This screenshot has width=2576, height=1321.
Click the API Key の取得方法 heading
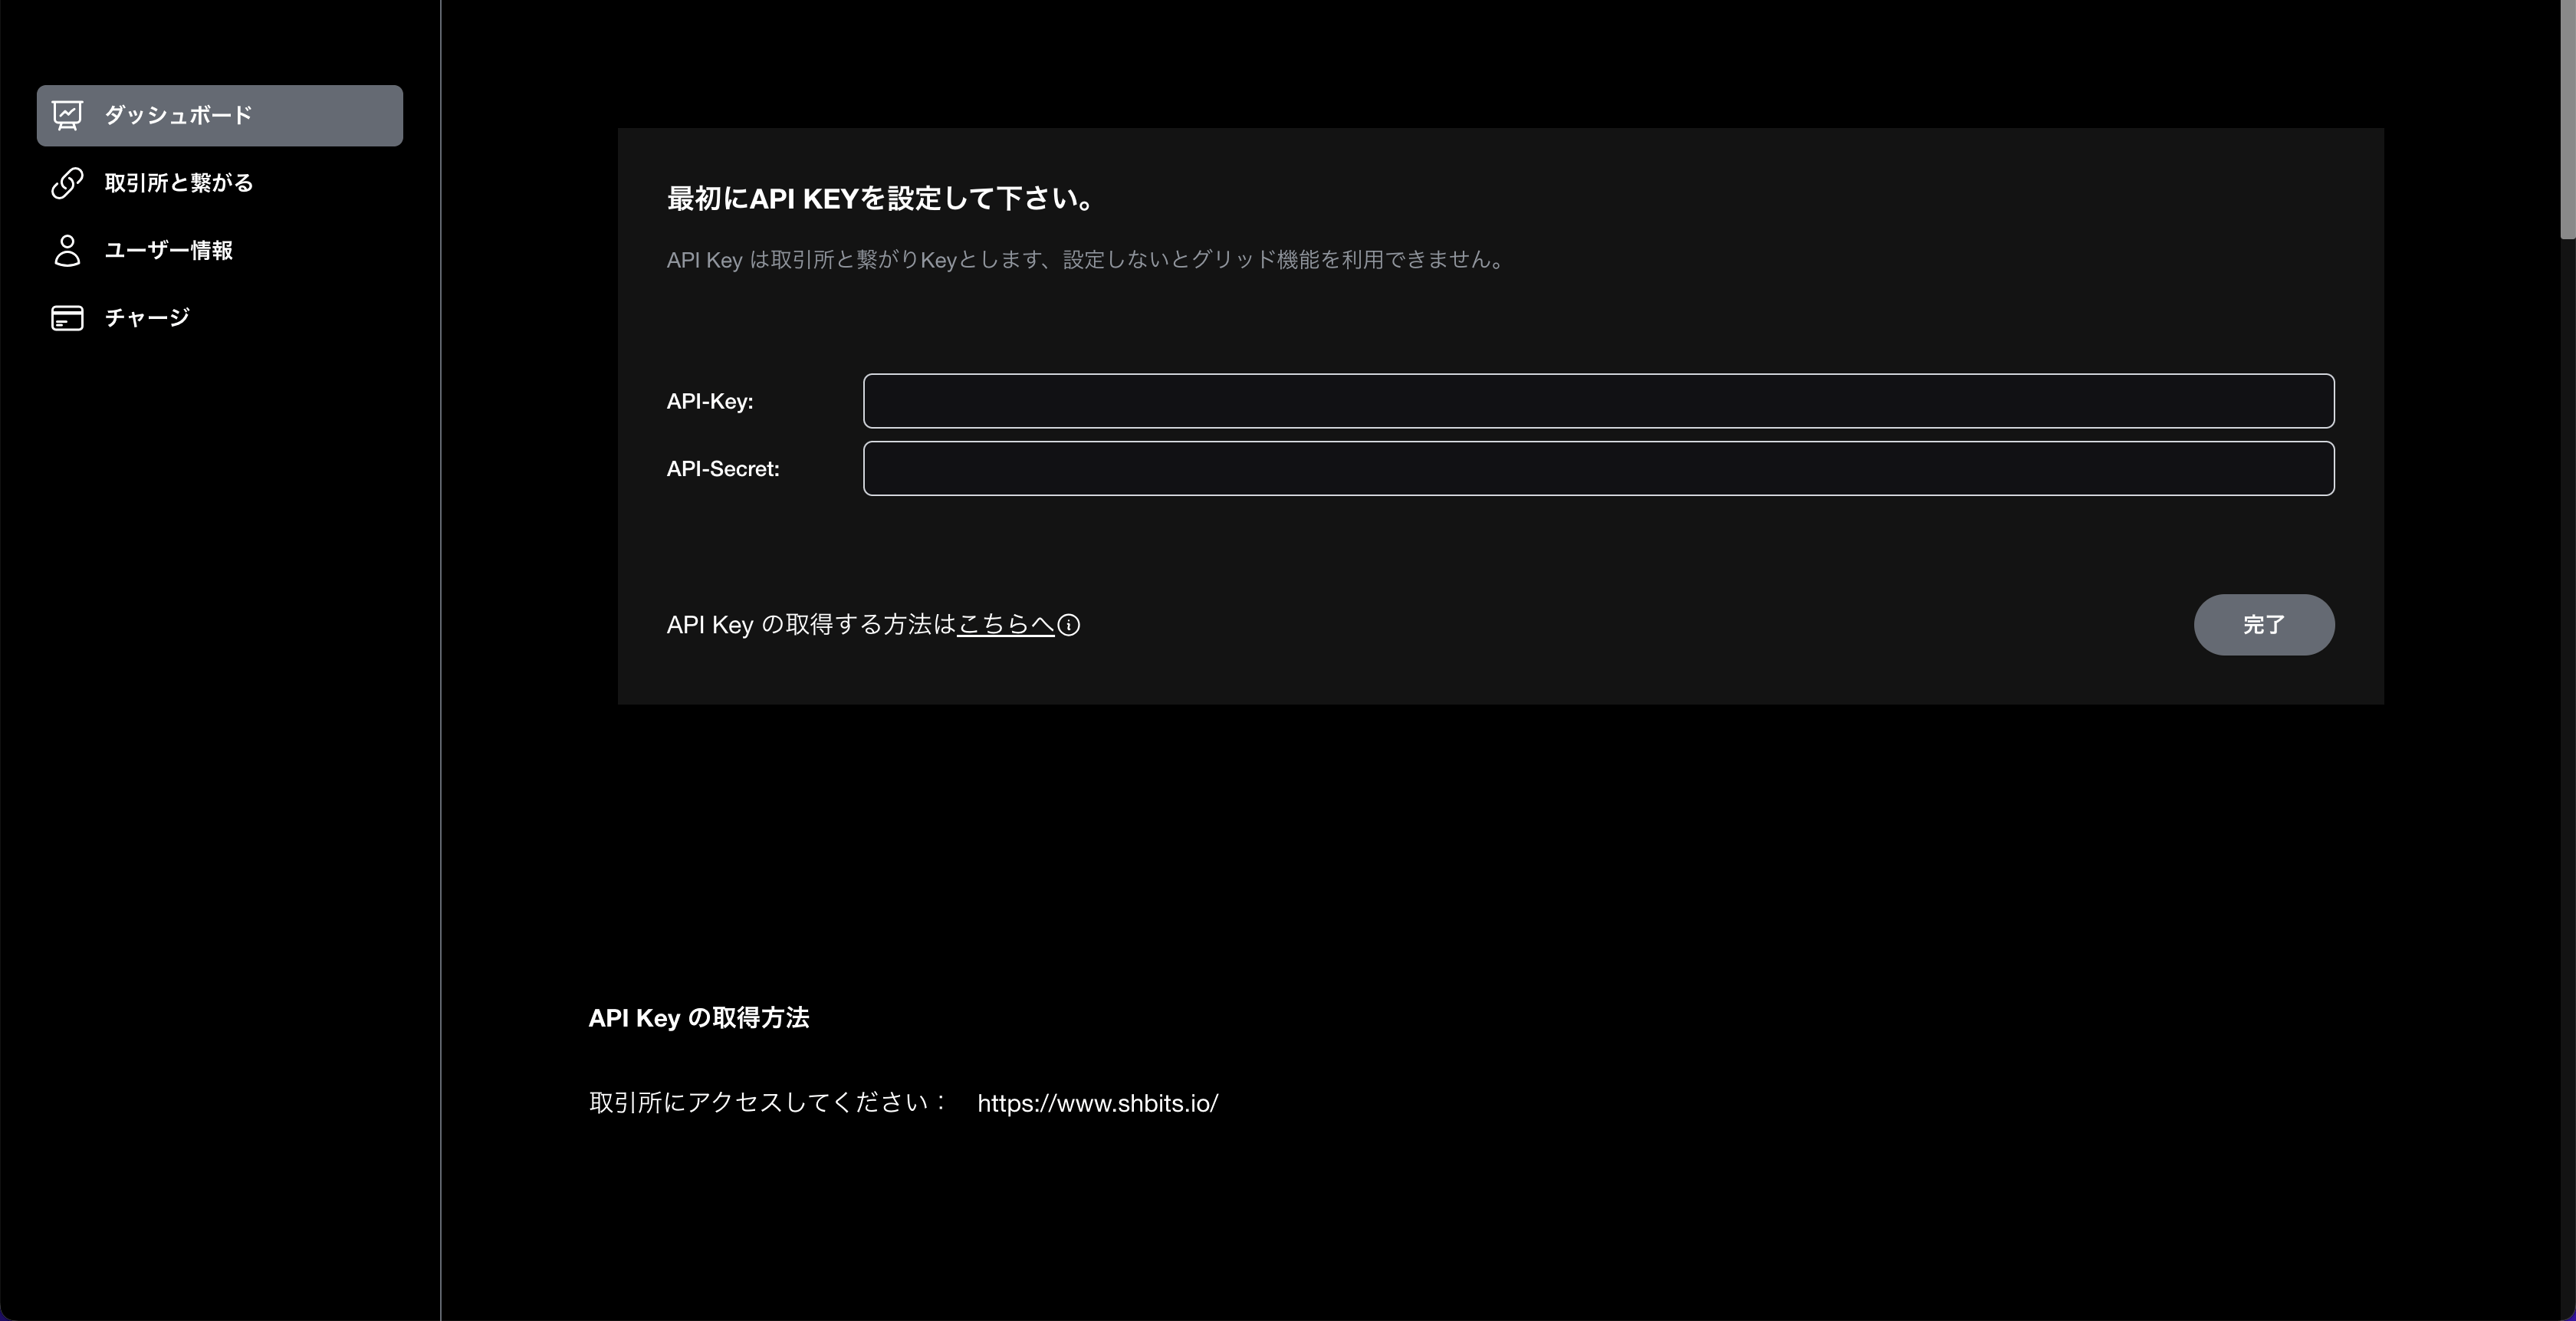(699, 1018)
